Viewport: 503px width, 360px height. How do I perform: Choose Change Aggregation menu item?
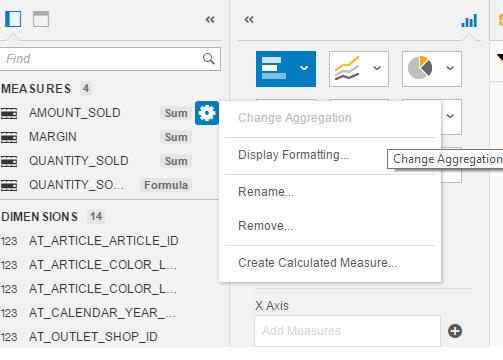295,118
